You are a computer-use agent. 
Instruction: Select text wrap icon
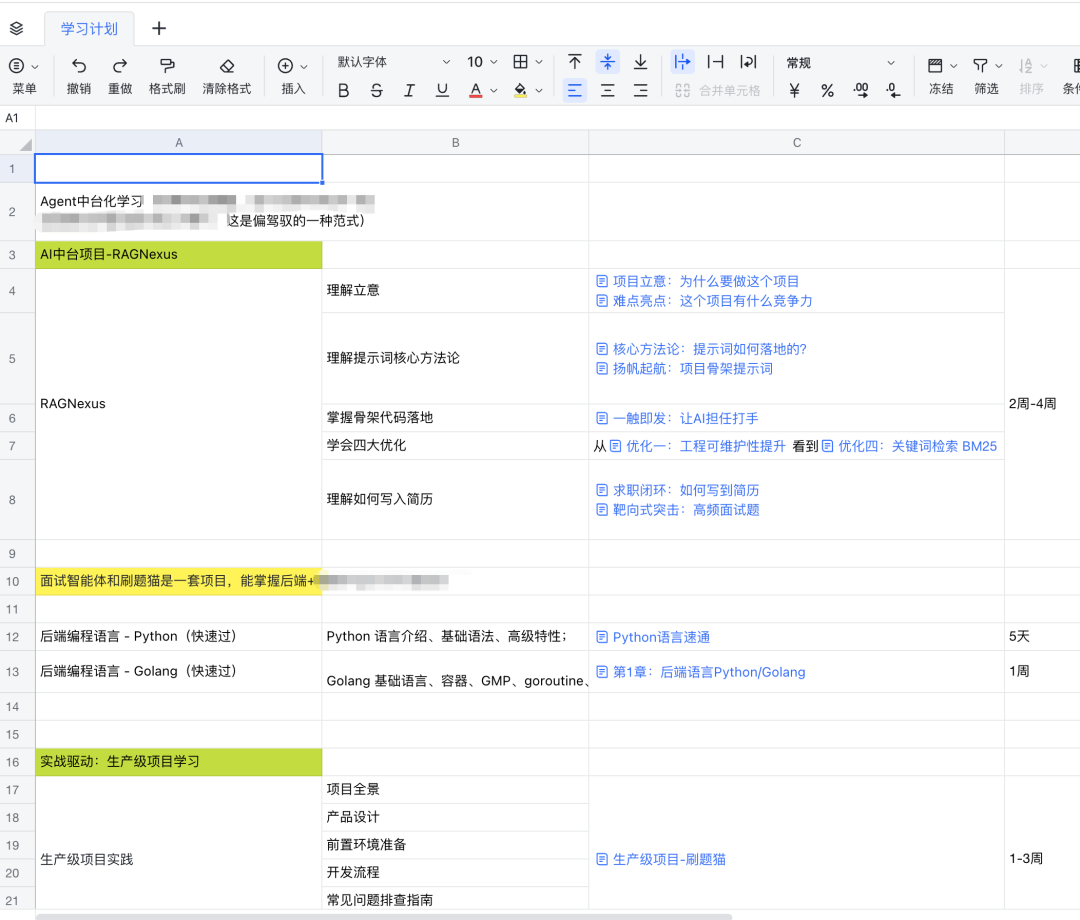(x=748, y=62)
